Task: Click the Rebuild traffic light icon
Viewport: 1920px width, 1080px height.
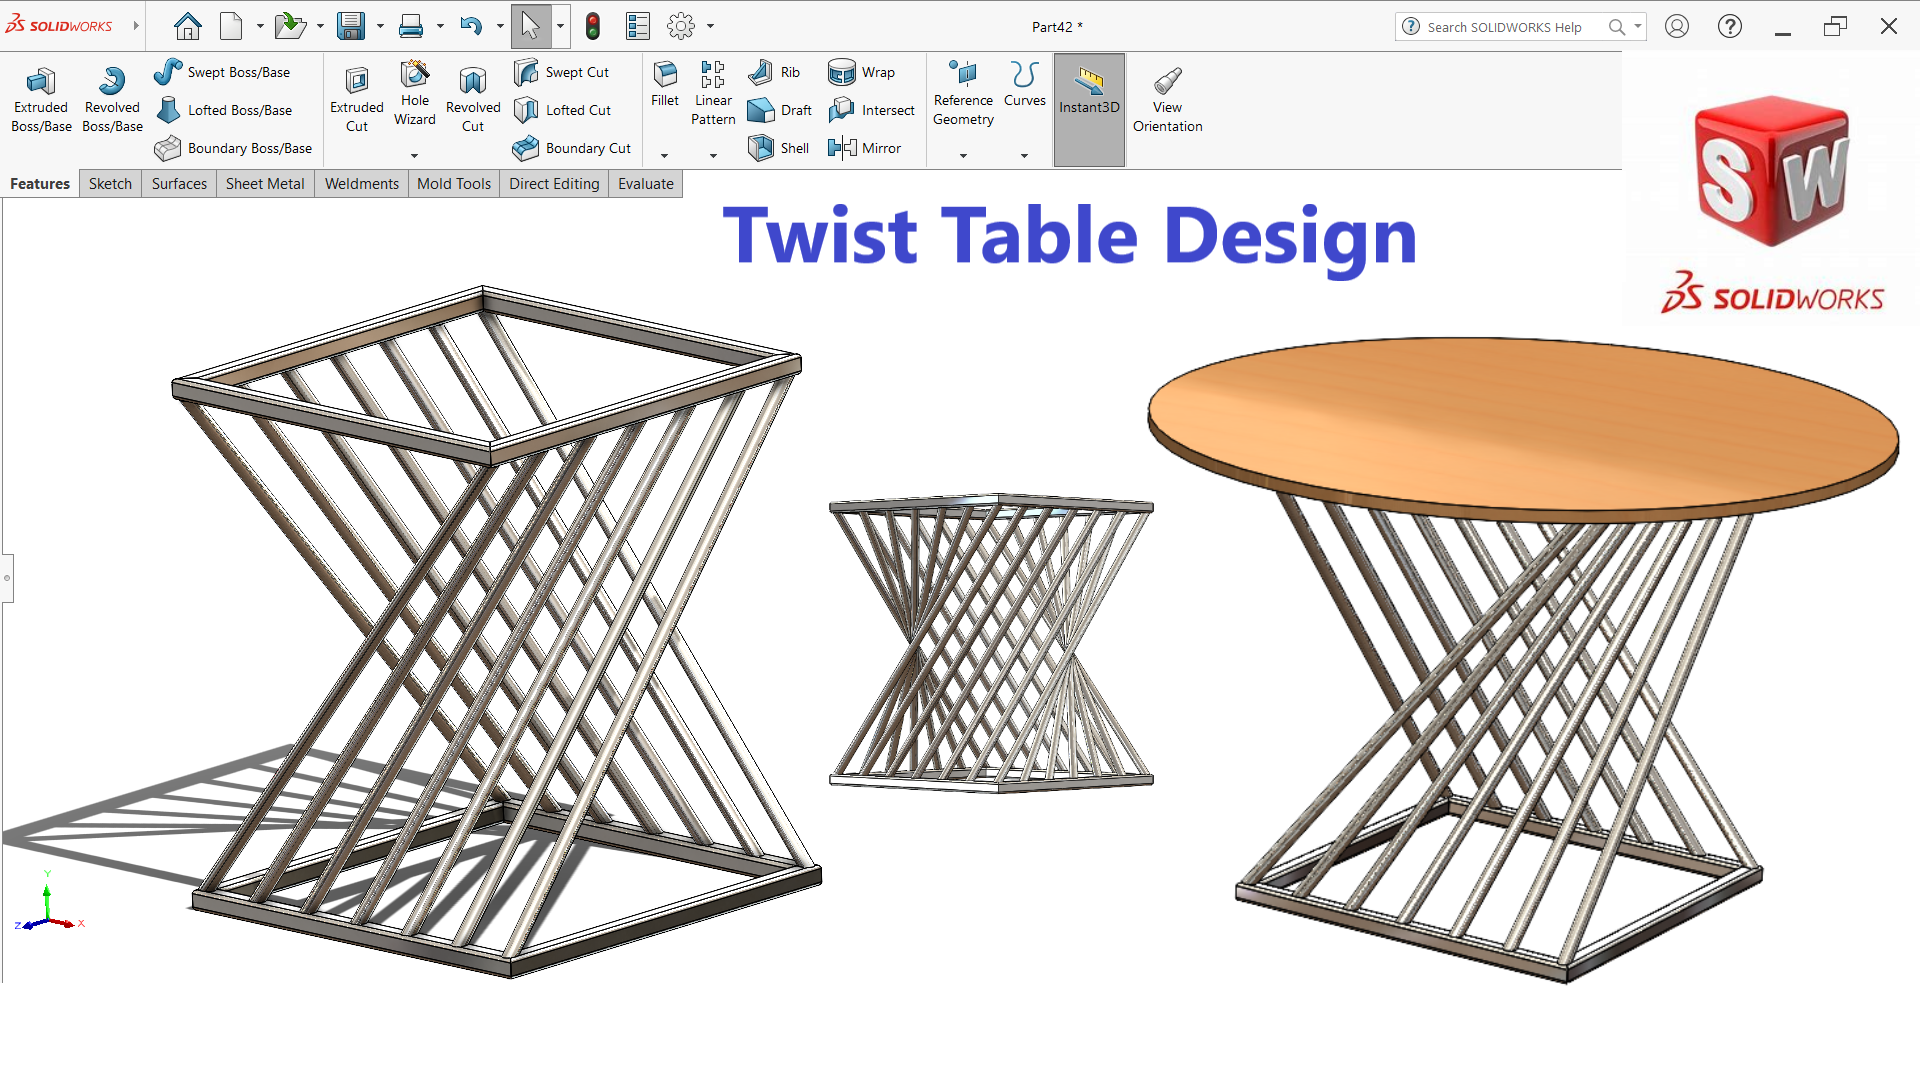Action: point(593,27)
